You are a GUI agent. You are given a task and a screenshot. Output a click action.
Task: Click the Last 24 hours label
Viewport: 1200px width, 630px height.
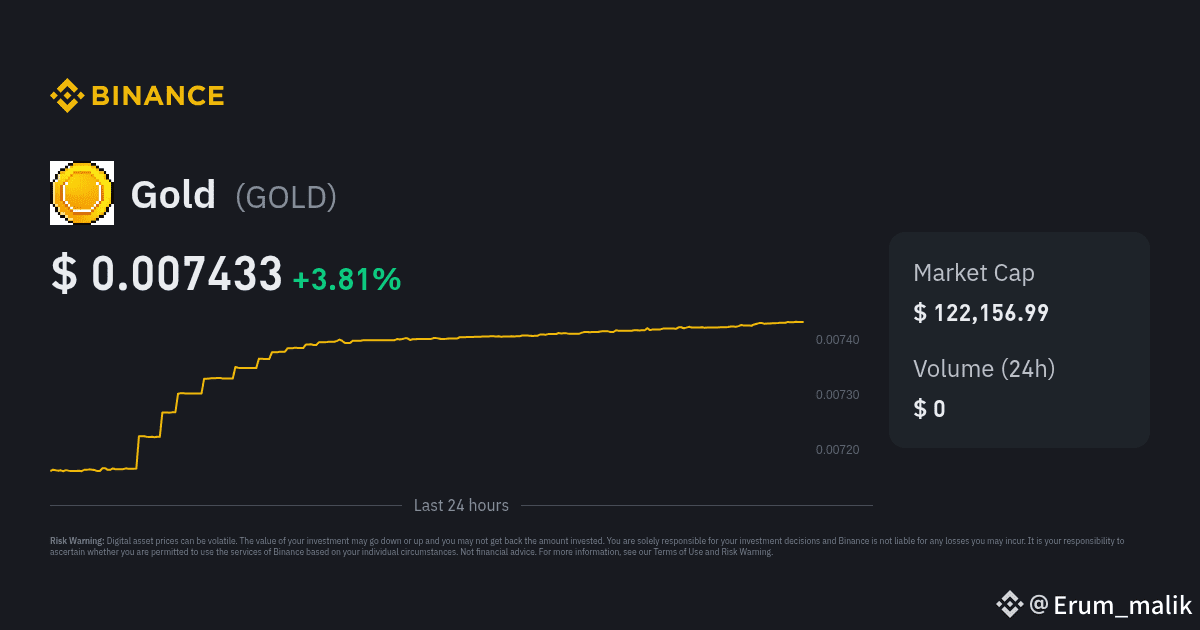point(461,506)
